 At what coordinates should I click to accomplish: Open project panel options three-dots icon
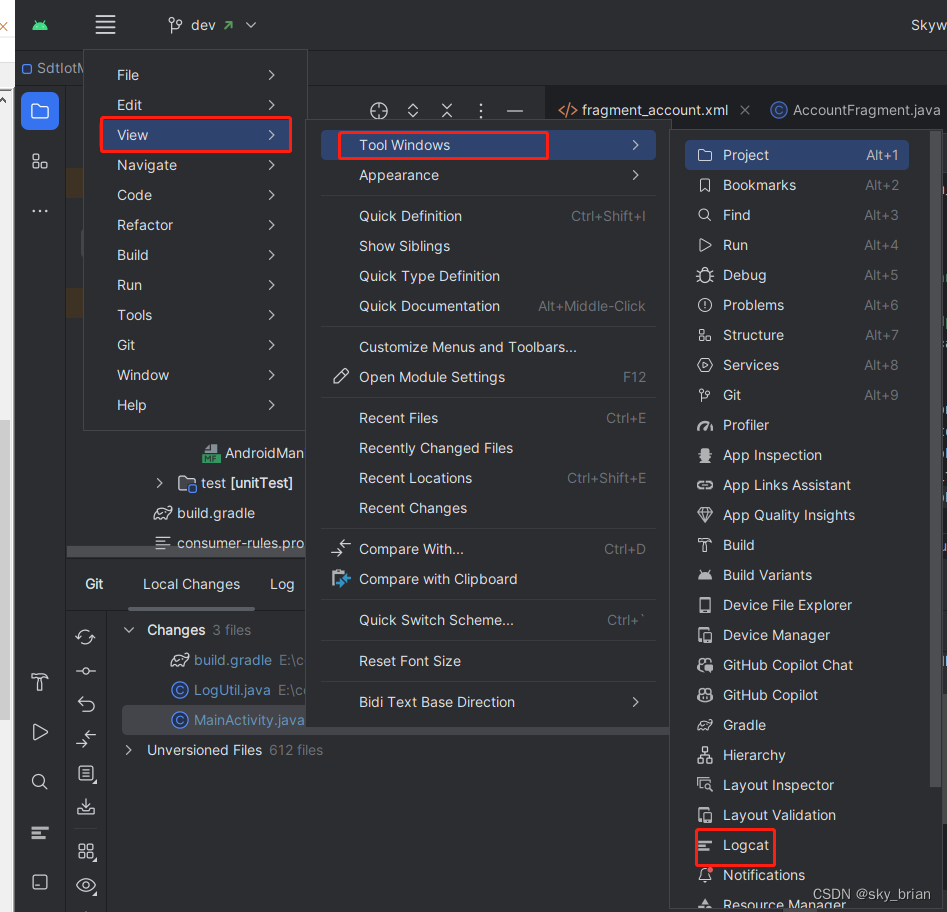click(481, 111)
